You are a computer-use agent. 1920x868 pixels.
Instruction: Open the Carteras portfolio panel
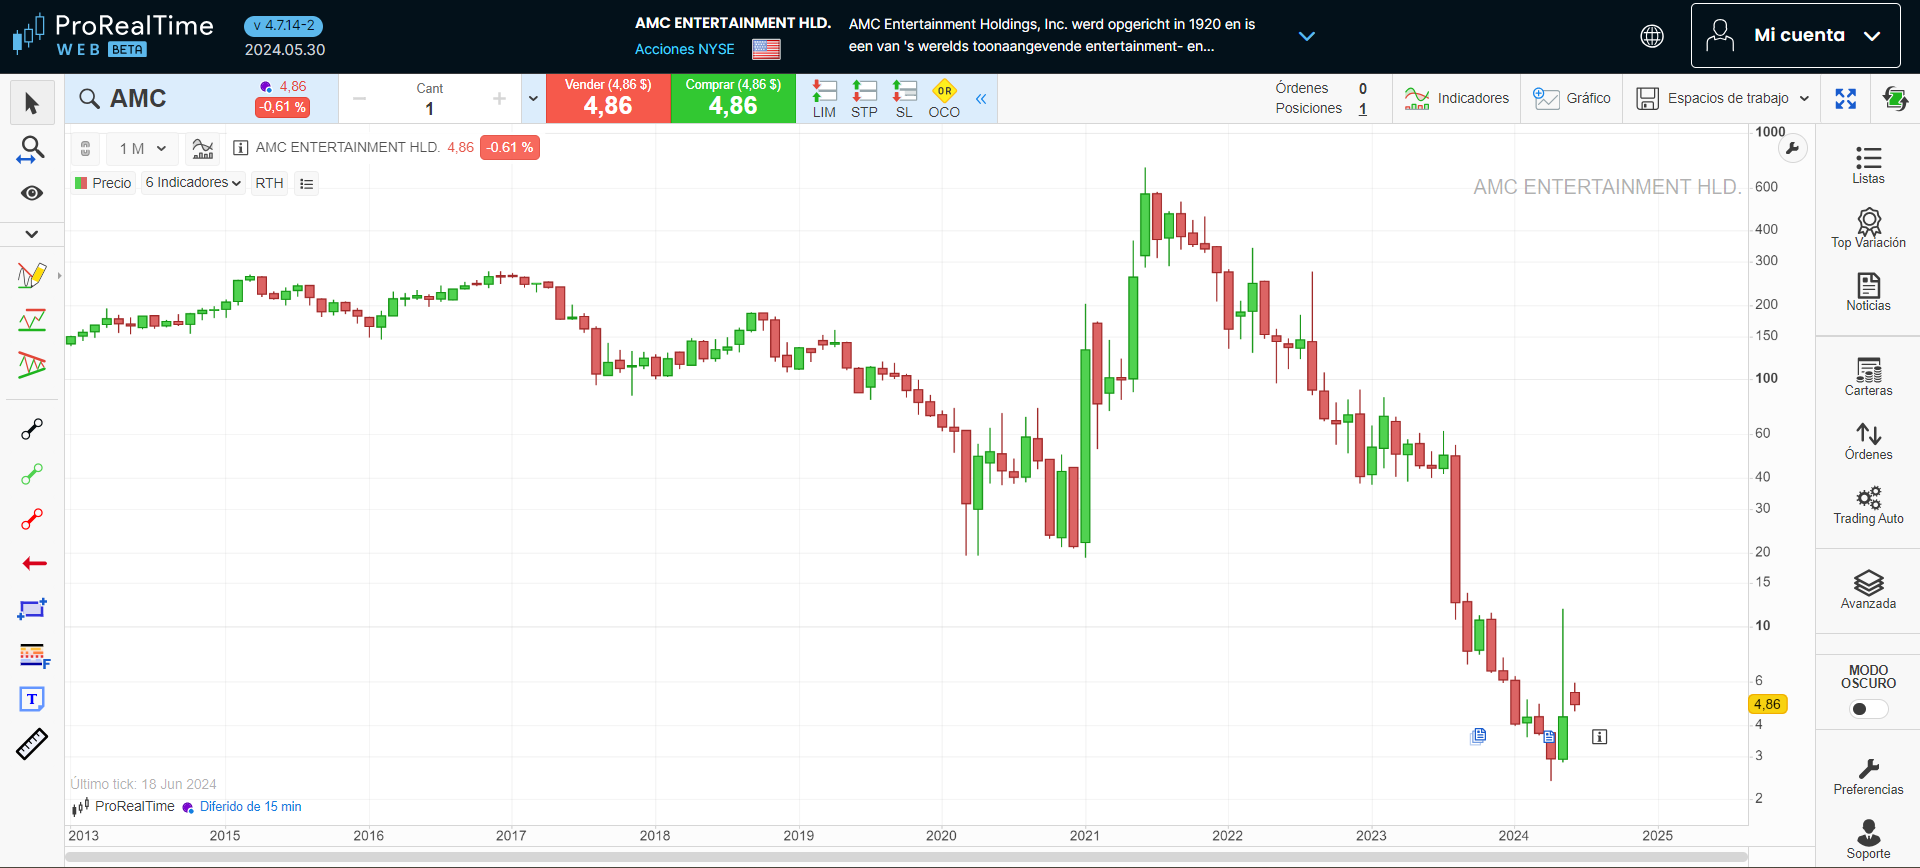1868,377
